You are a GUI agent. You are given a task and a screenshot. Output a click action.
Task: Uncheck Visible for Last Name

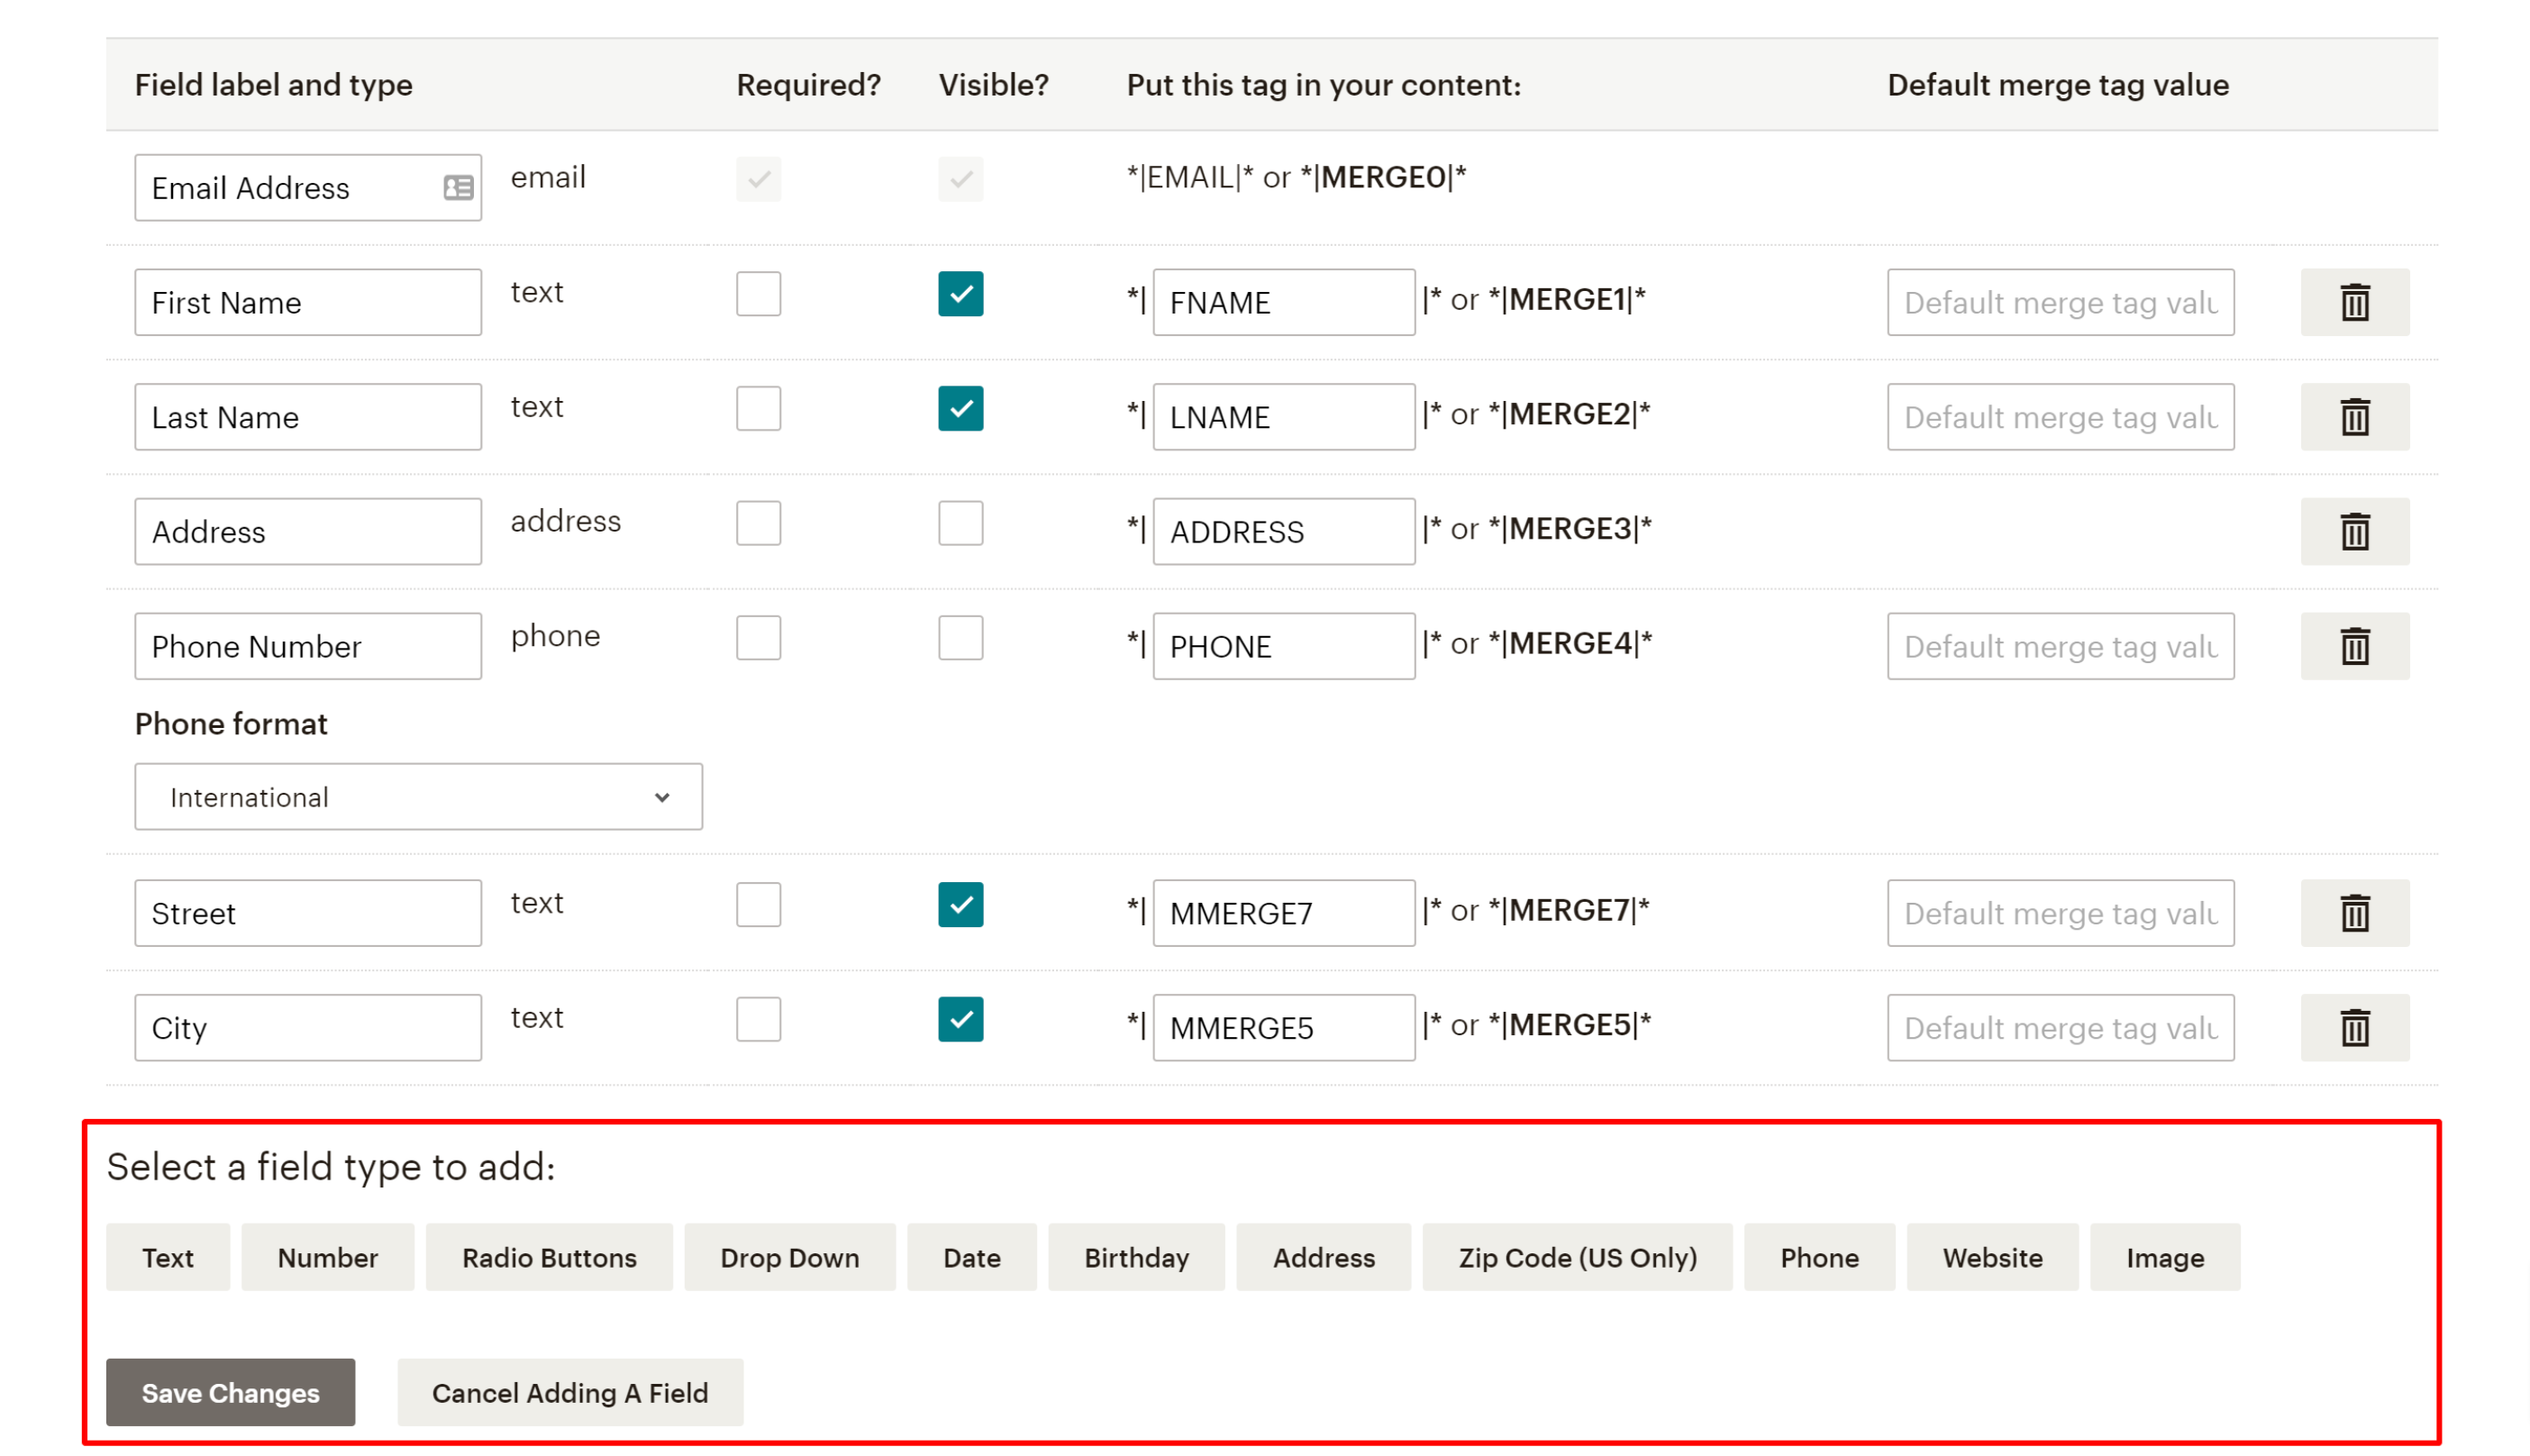[x=960, y=408]
